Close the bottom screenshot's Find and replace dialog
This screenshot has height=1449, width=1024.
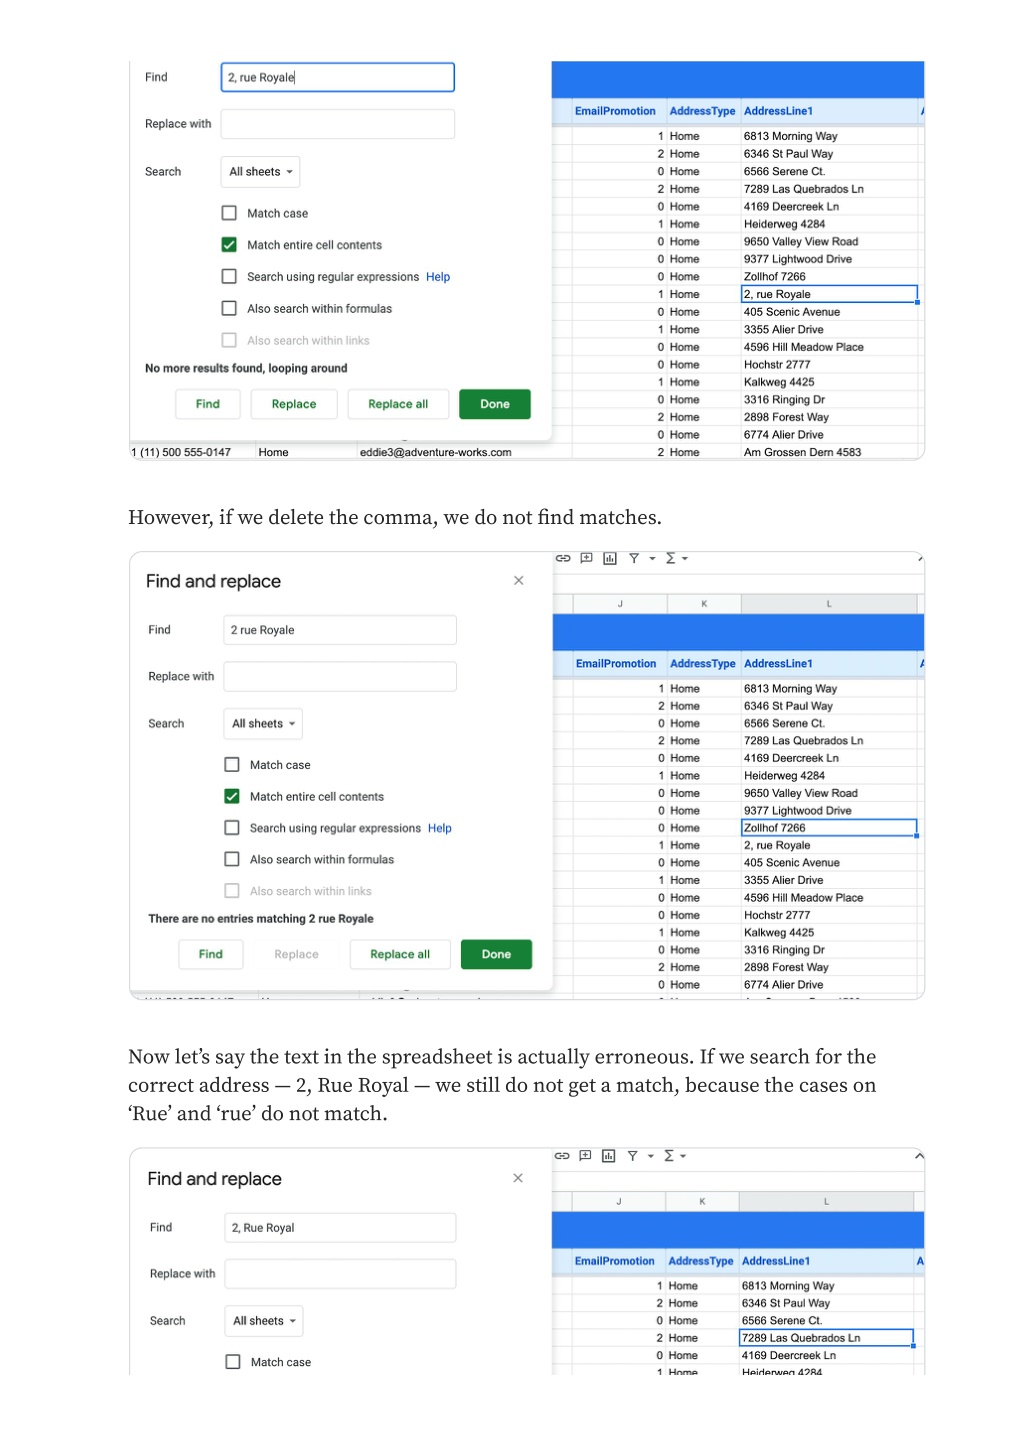pyautogui.click(x=518, y=1178)
